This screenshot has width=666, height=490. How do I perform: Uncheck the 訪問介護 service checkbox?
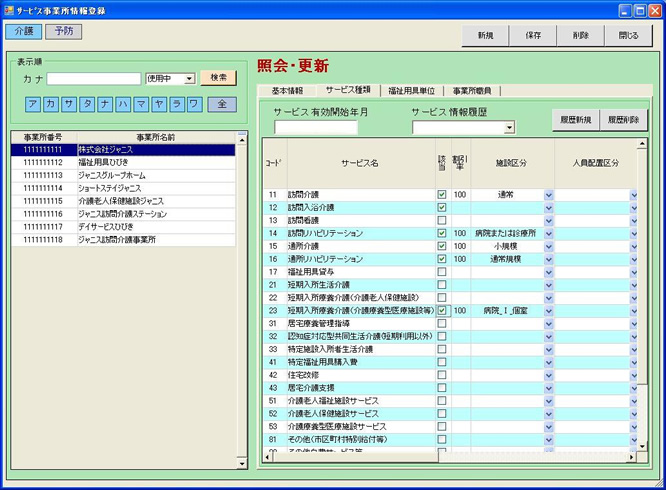pos(442,195)
